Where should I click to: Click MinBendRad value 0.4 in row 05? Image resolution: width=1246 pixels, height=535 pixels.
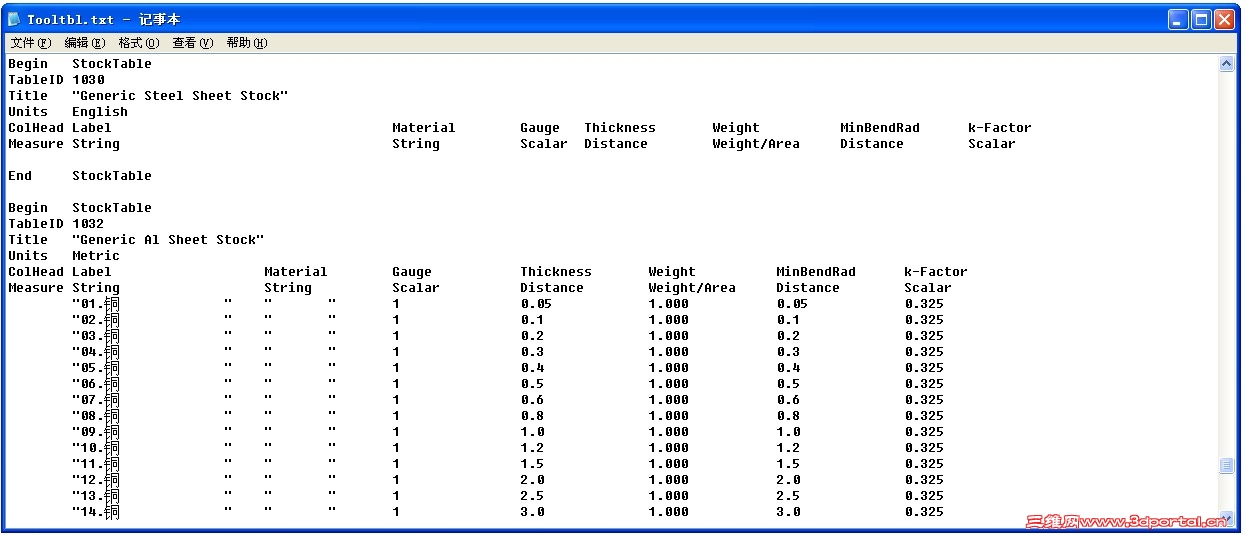(788, 368)
